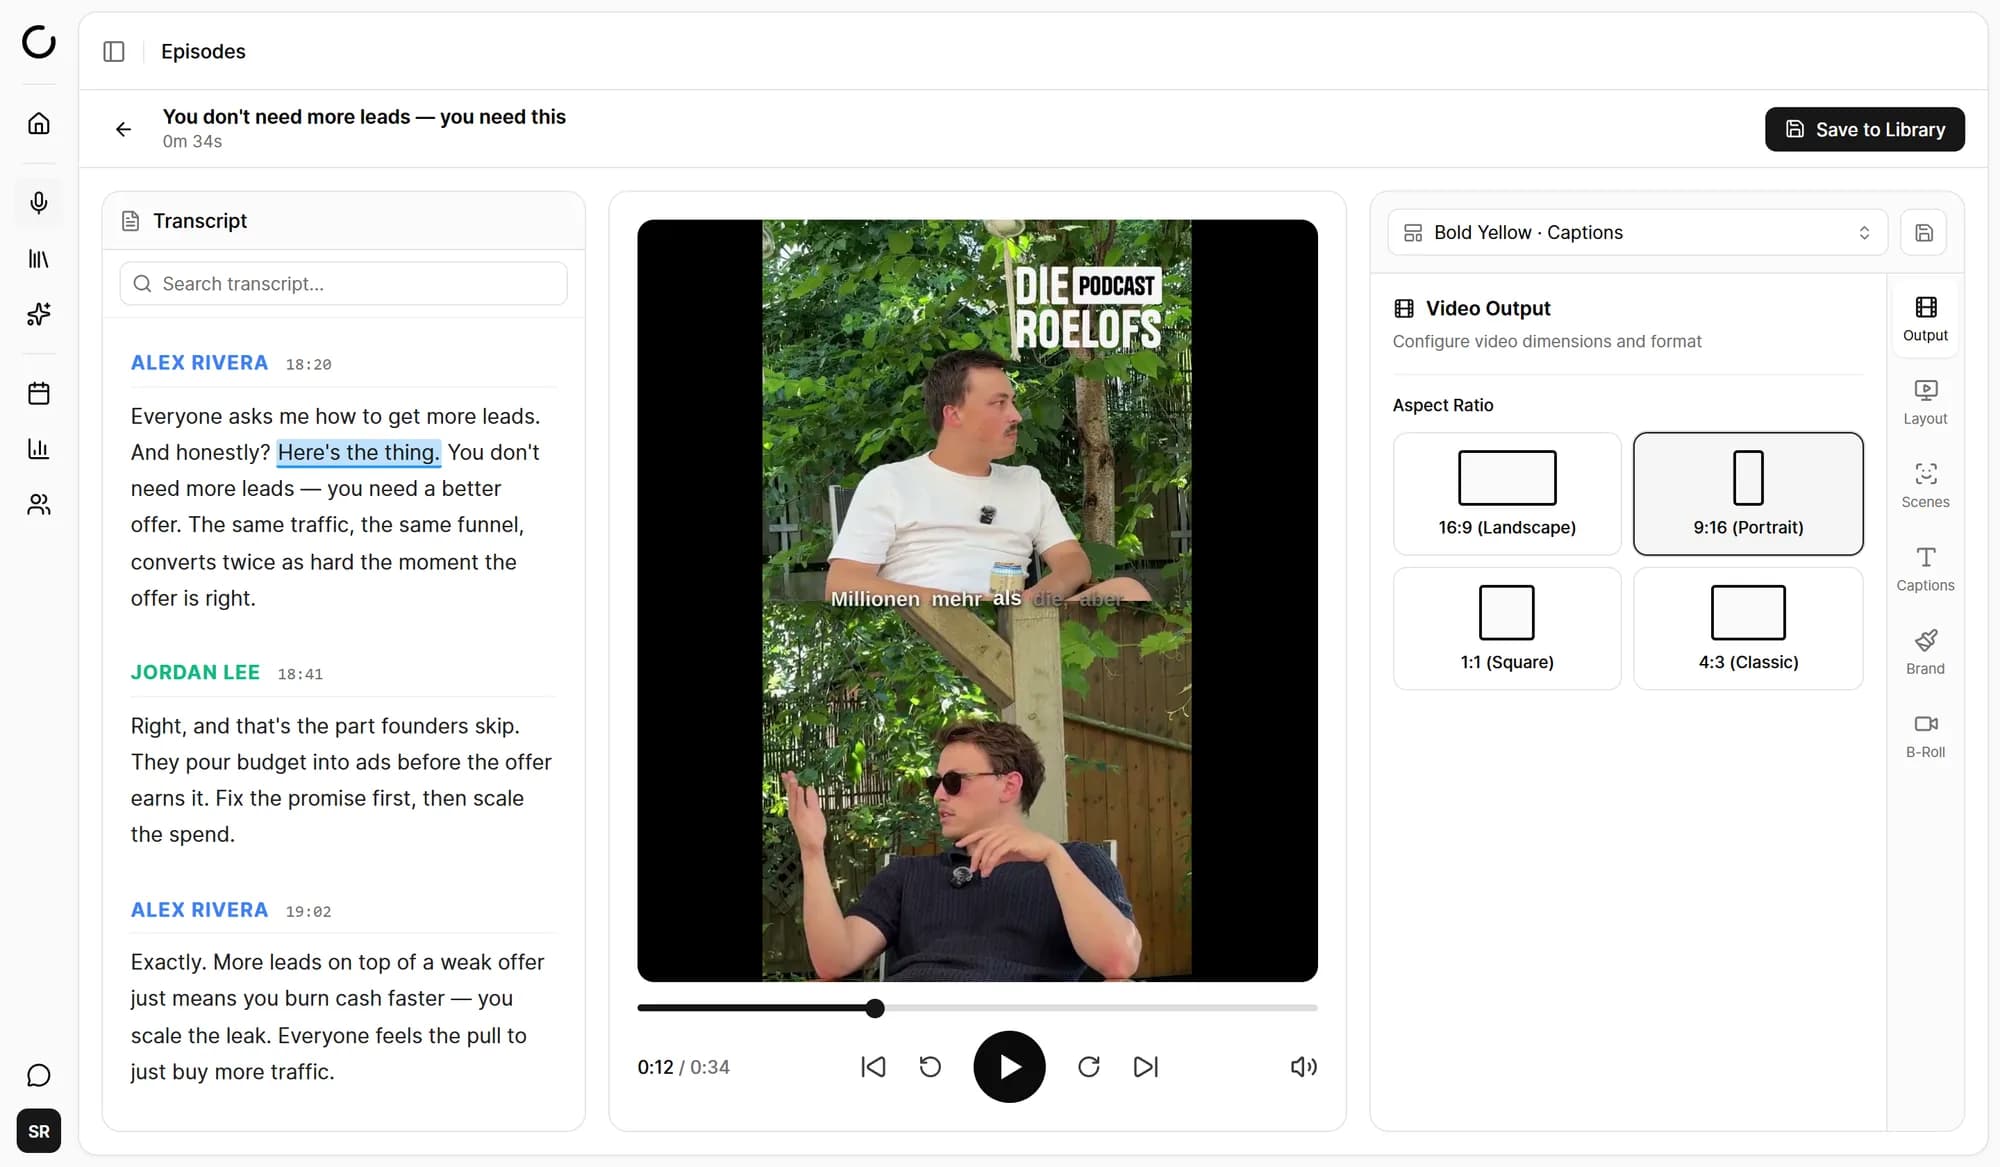
Task: Open the Home icon in the sidebar
Action: 39,123
